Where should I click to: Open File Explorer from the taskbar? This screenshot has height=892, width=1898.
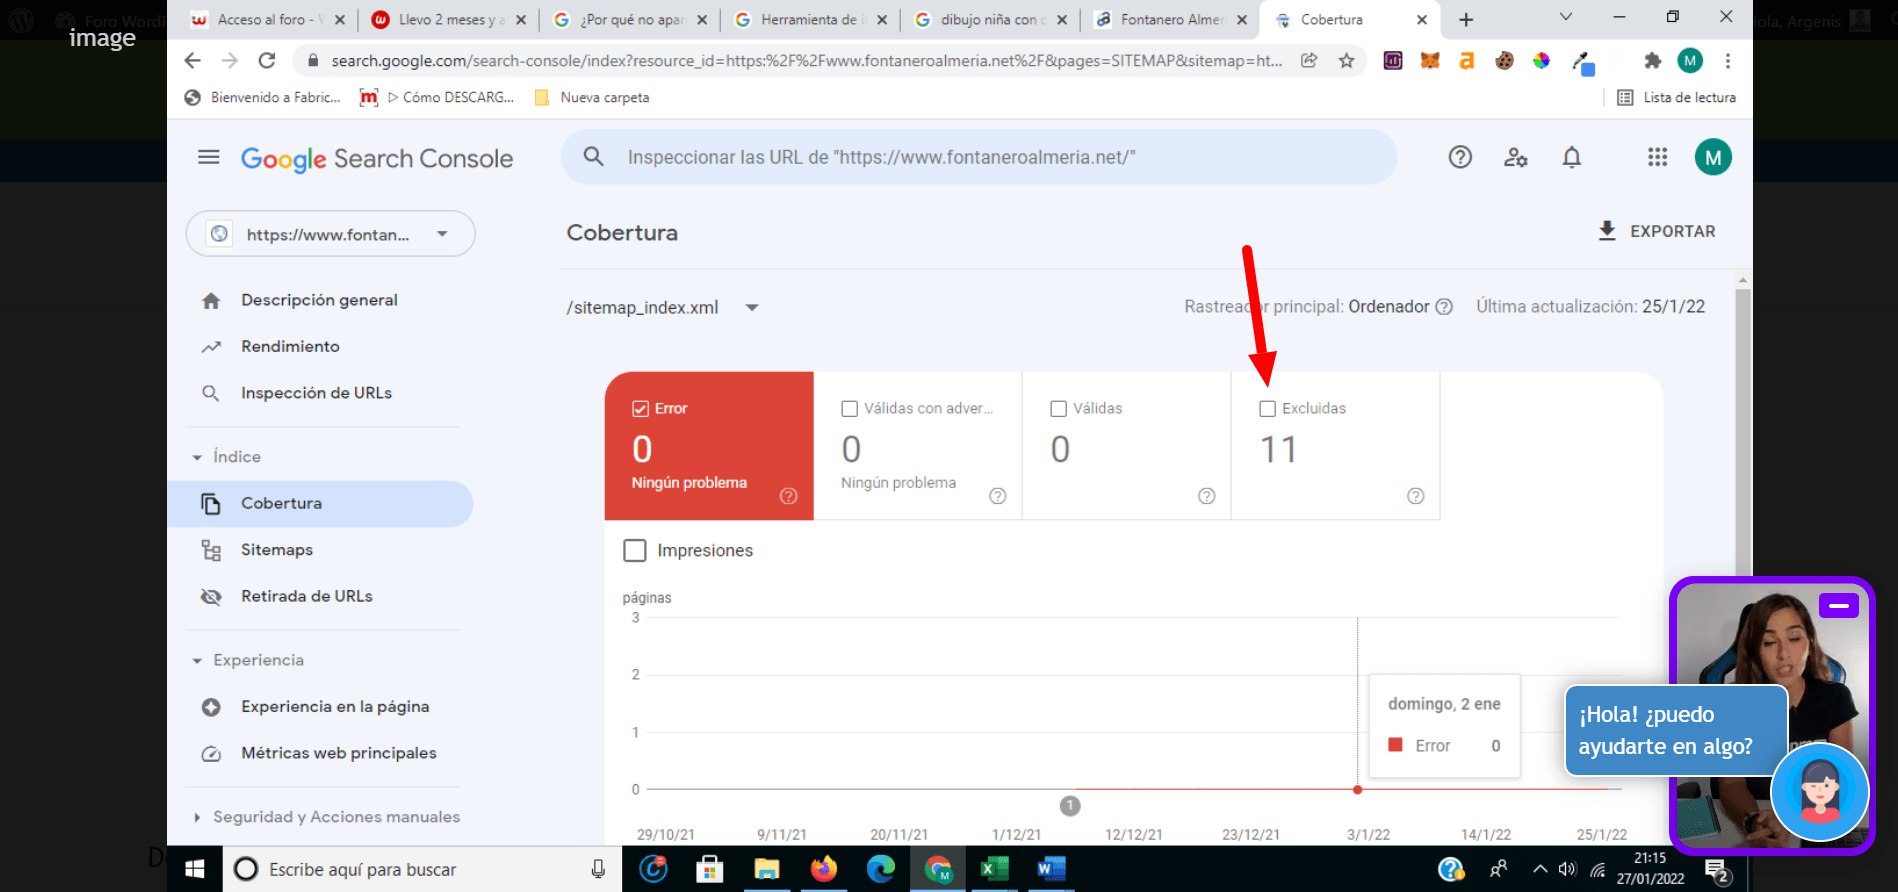766,869
